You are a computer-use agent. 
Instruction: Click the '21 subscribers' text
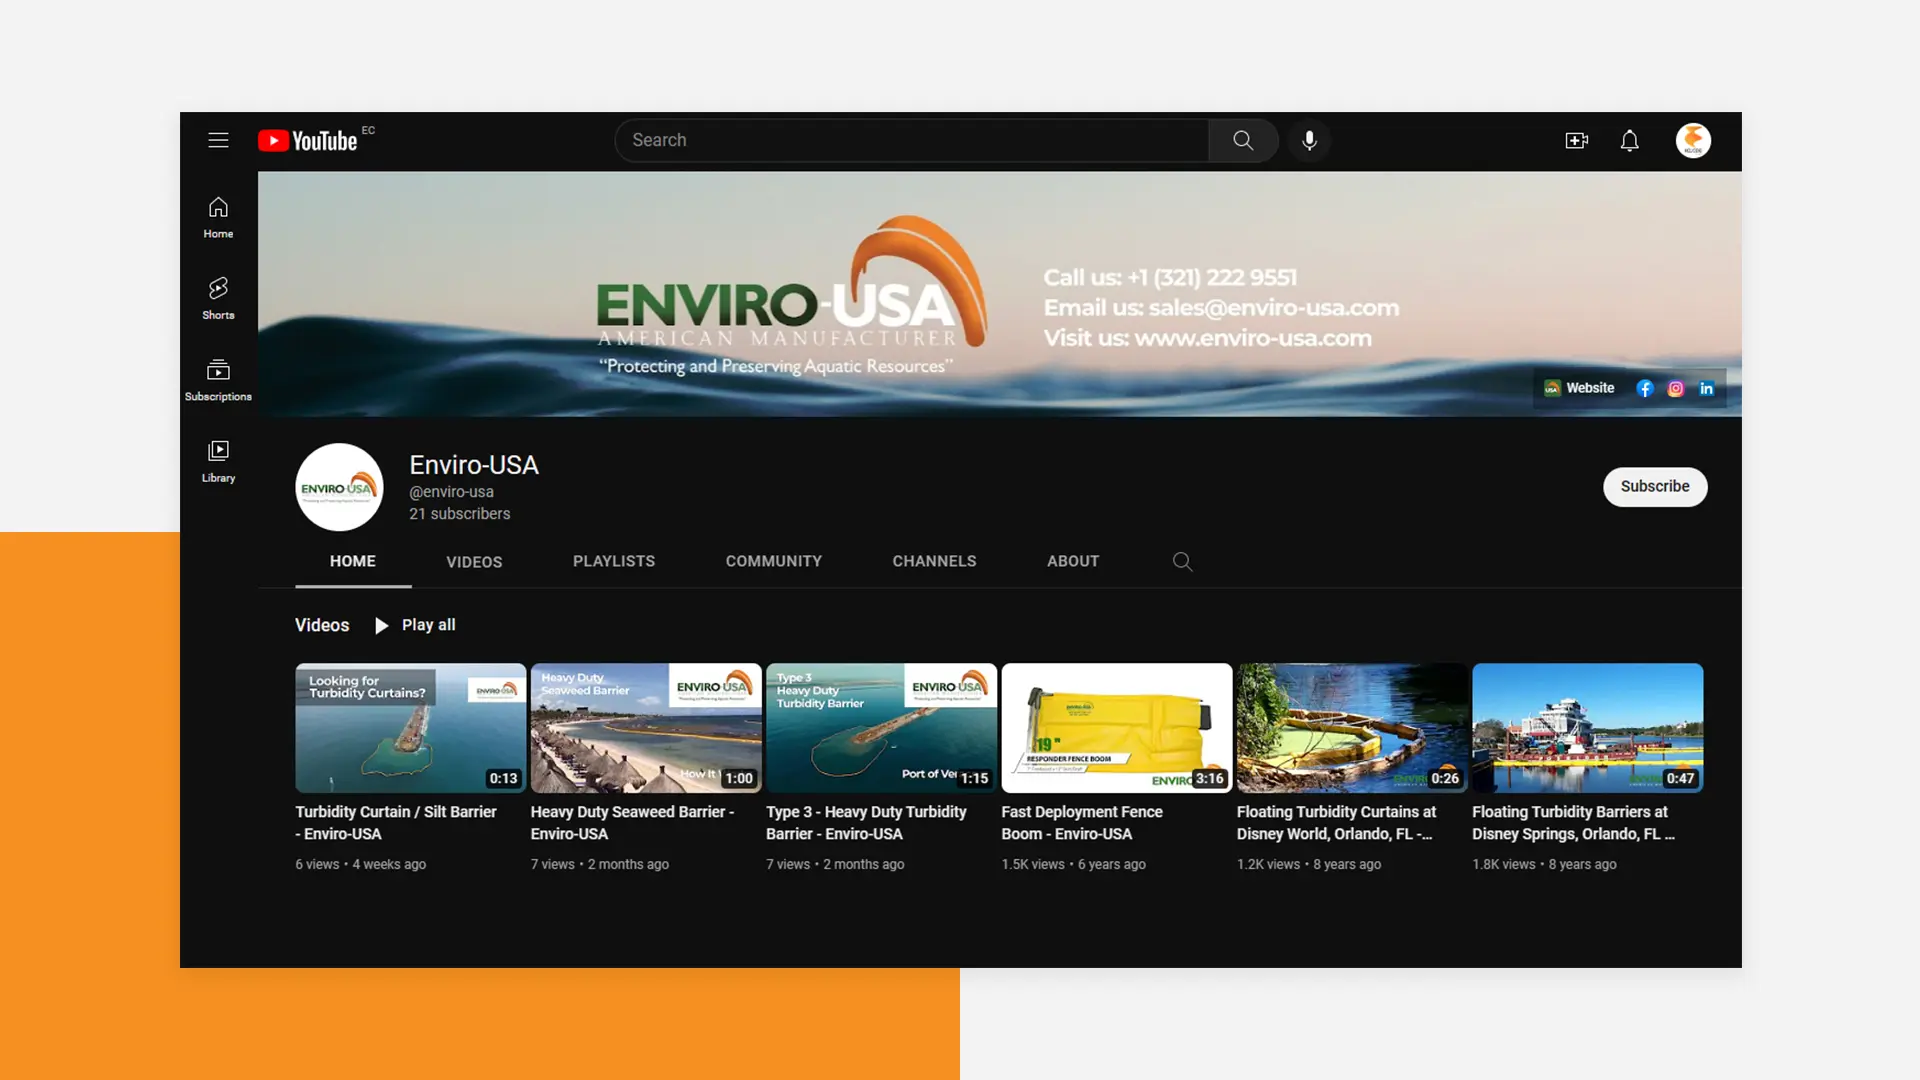click(460, 514)
